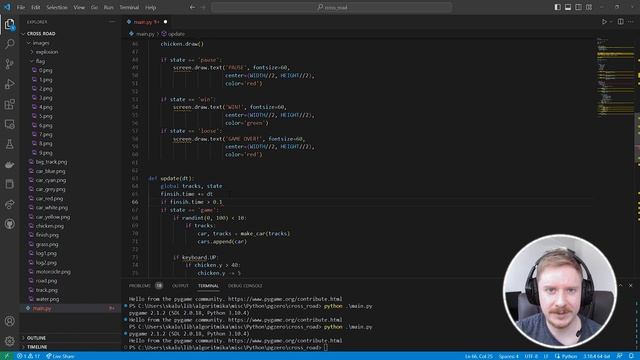The image size is (640, 360).
Task: Switch to the OUTPUT panel tab
Action: coord(180,286)
